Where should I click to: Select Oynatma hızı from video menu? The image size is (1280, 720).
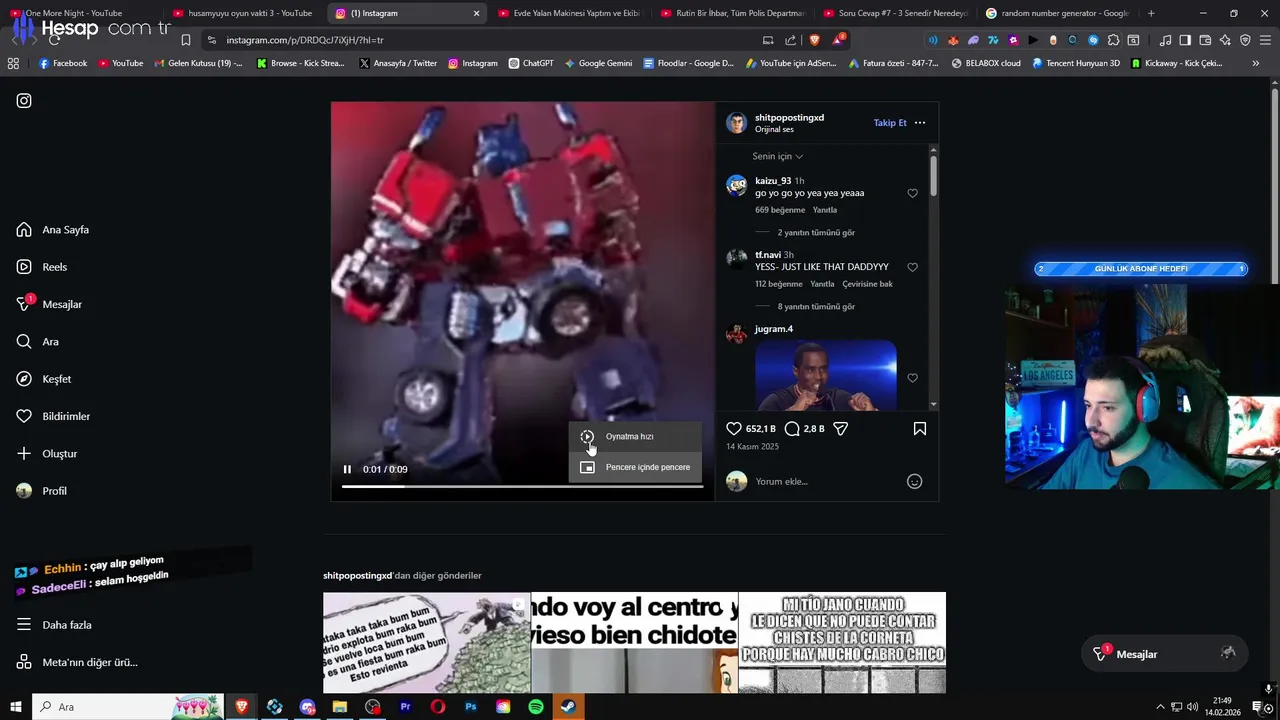(635, 437)
